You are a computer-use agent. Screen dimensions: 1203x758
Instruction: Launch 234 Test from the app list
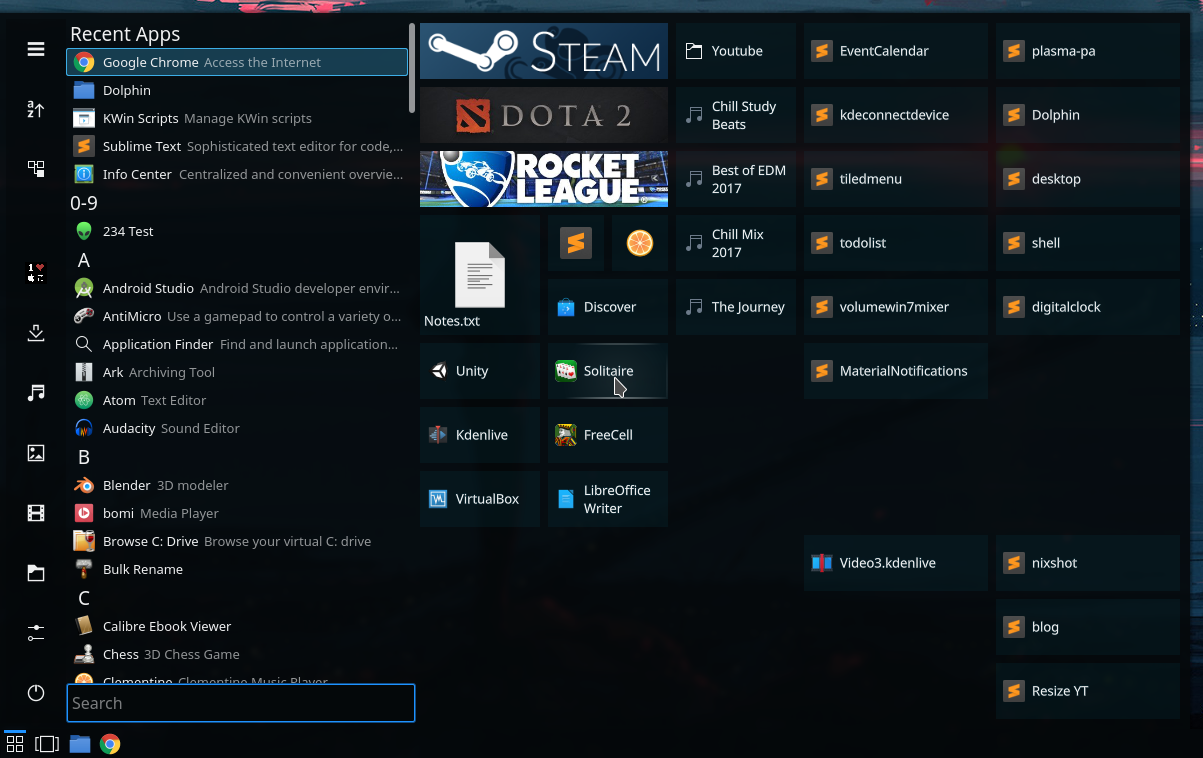pos(237,231)
